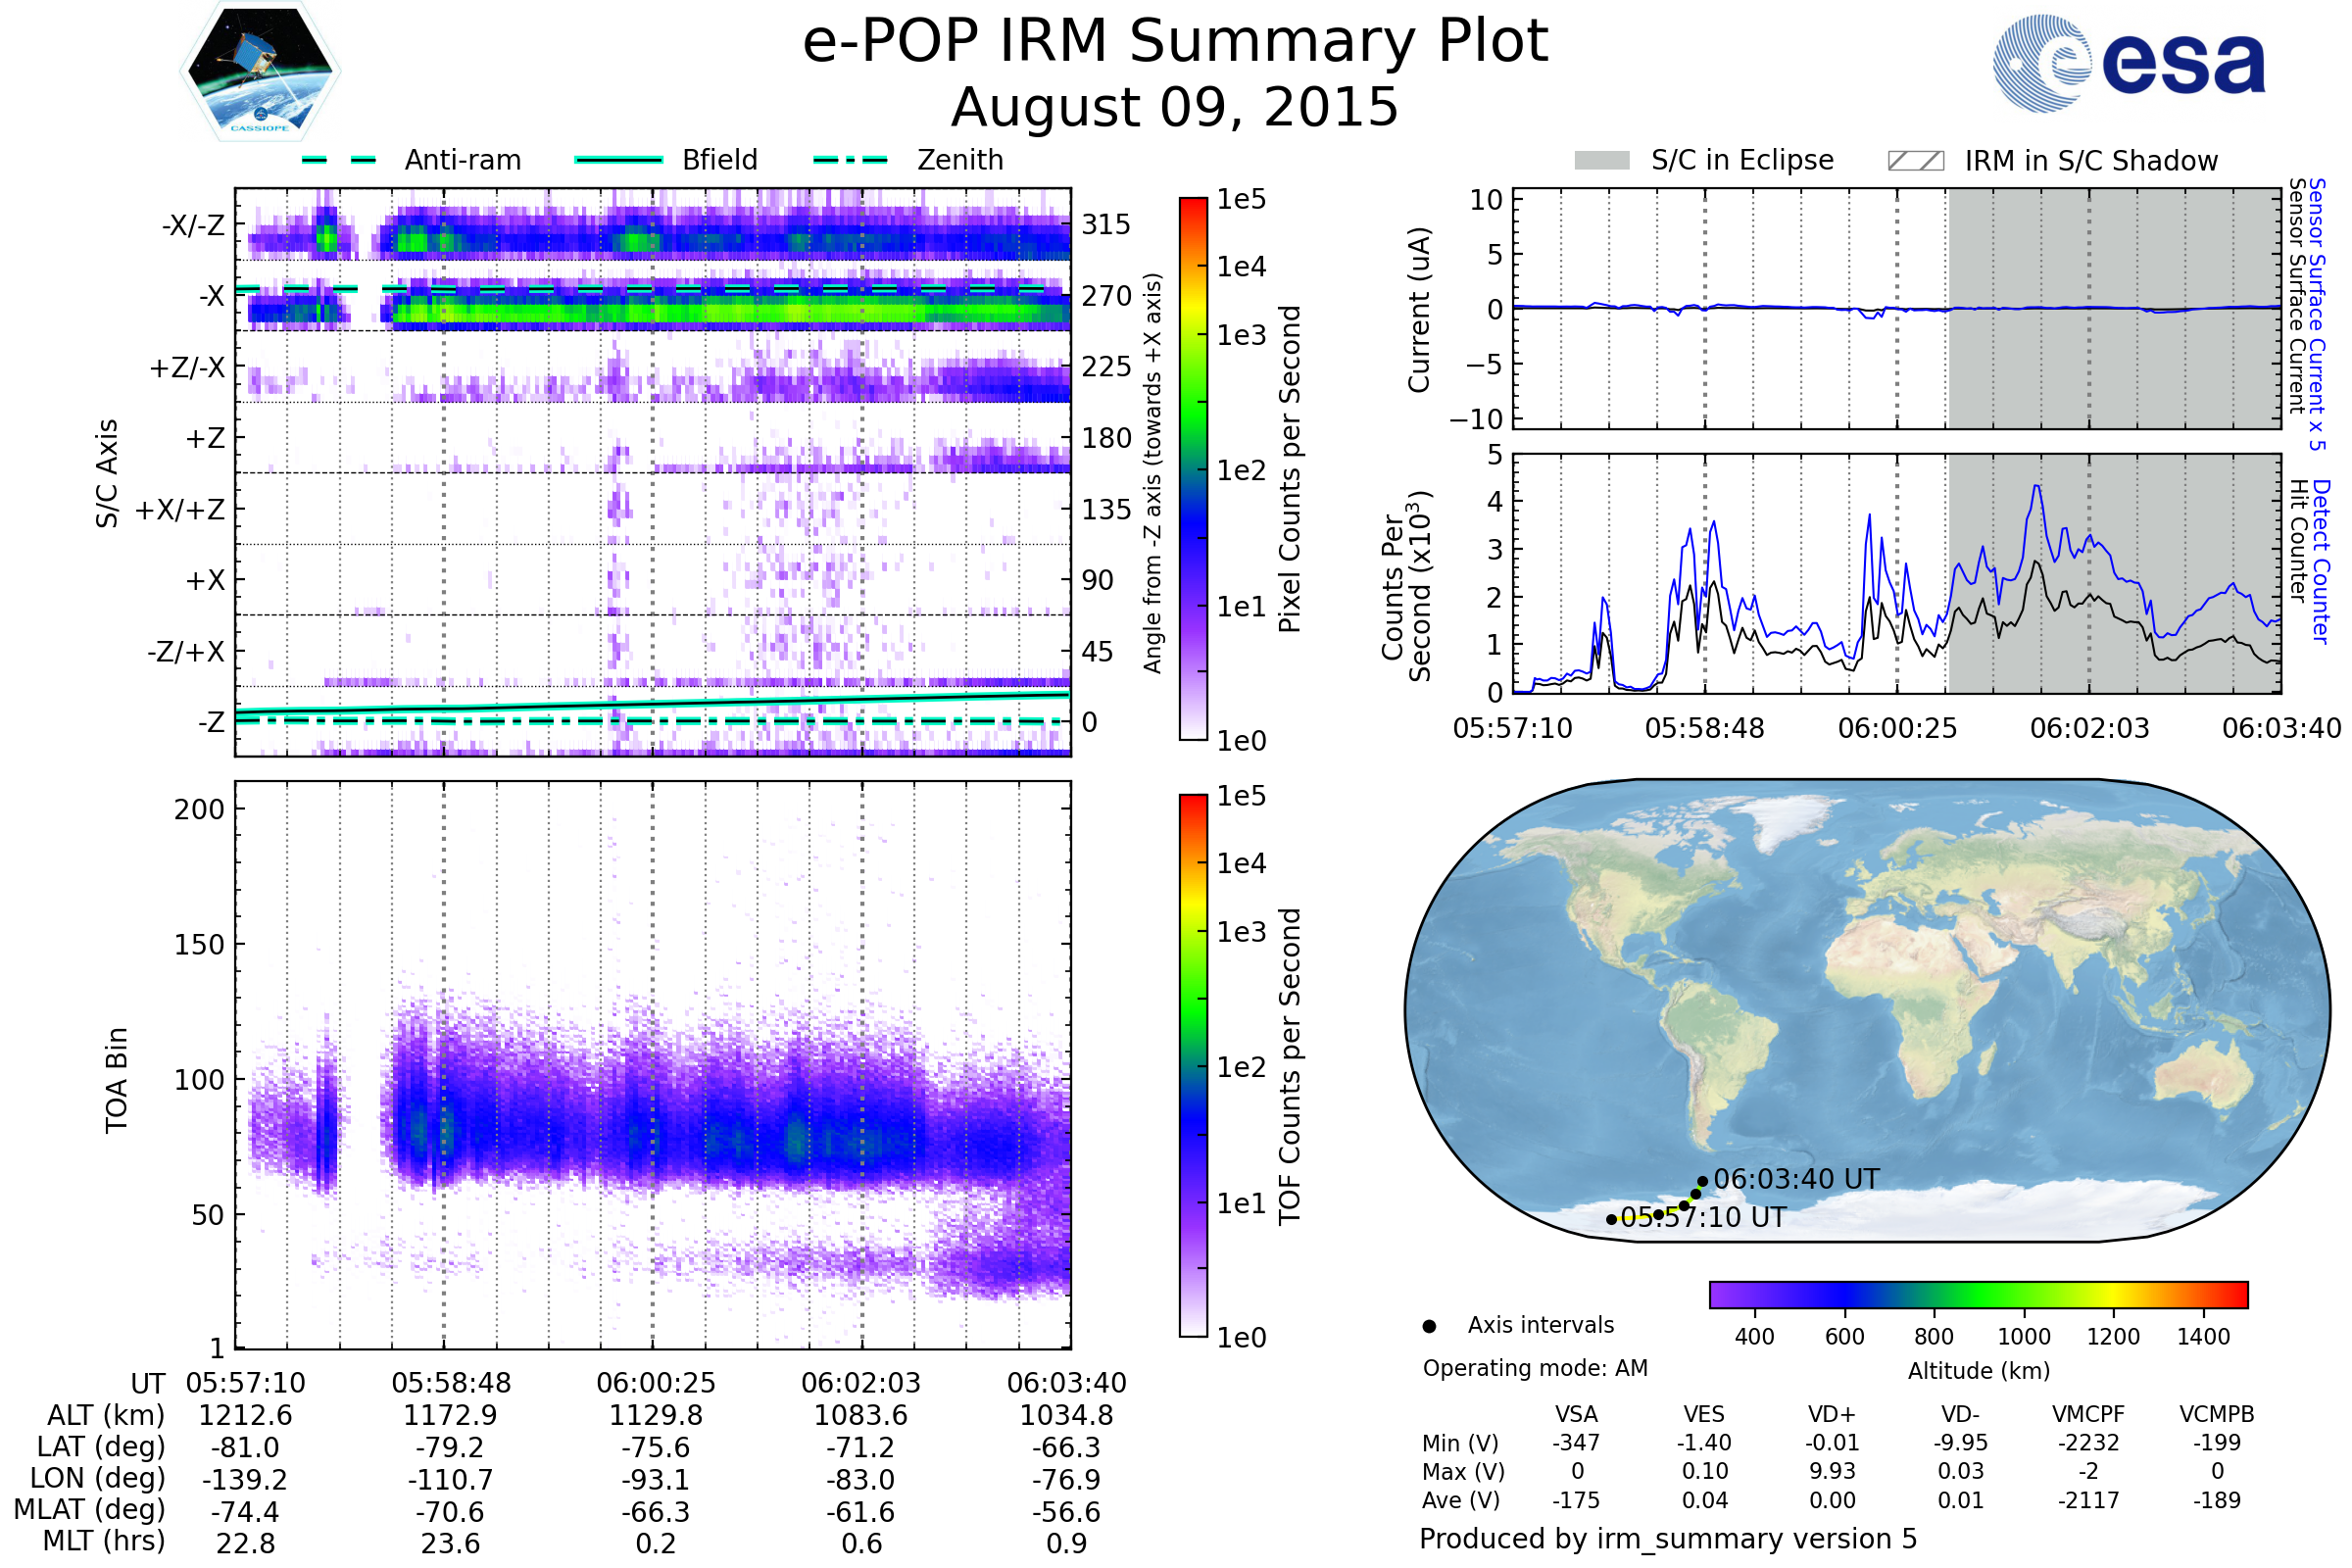The height and width of the screenshot is (1568, 2352).
Task: Click the ESA logo
Action: 2128,62
